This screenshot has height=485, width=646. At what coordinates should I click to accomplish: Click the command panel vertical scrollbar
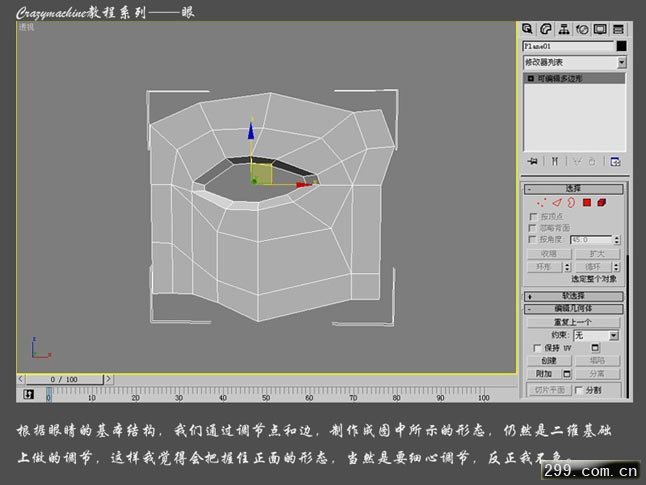point(627,326)
